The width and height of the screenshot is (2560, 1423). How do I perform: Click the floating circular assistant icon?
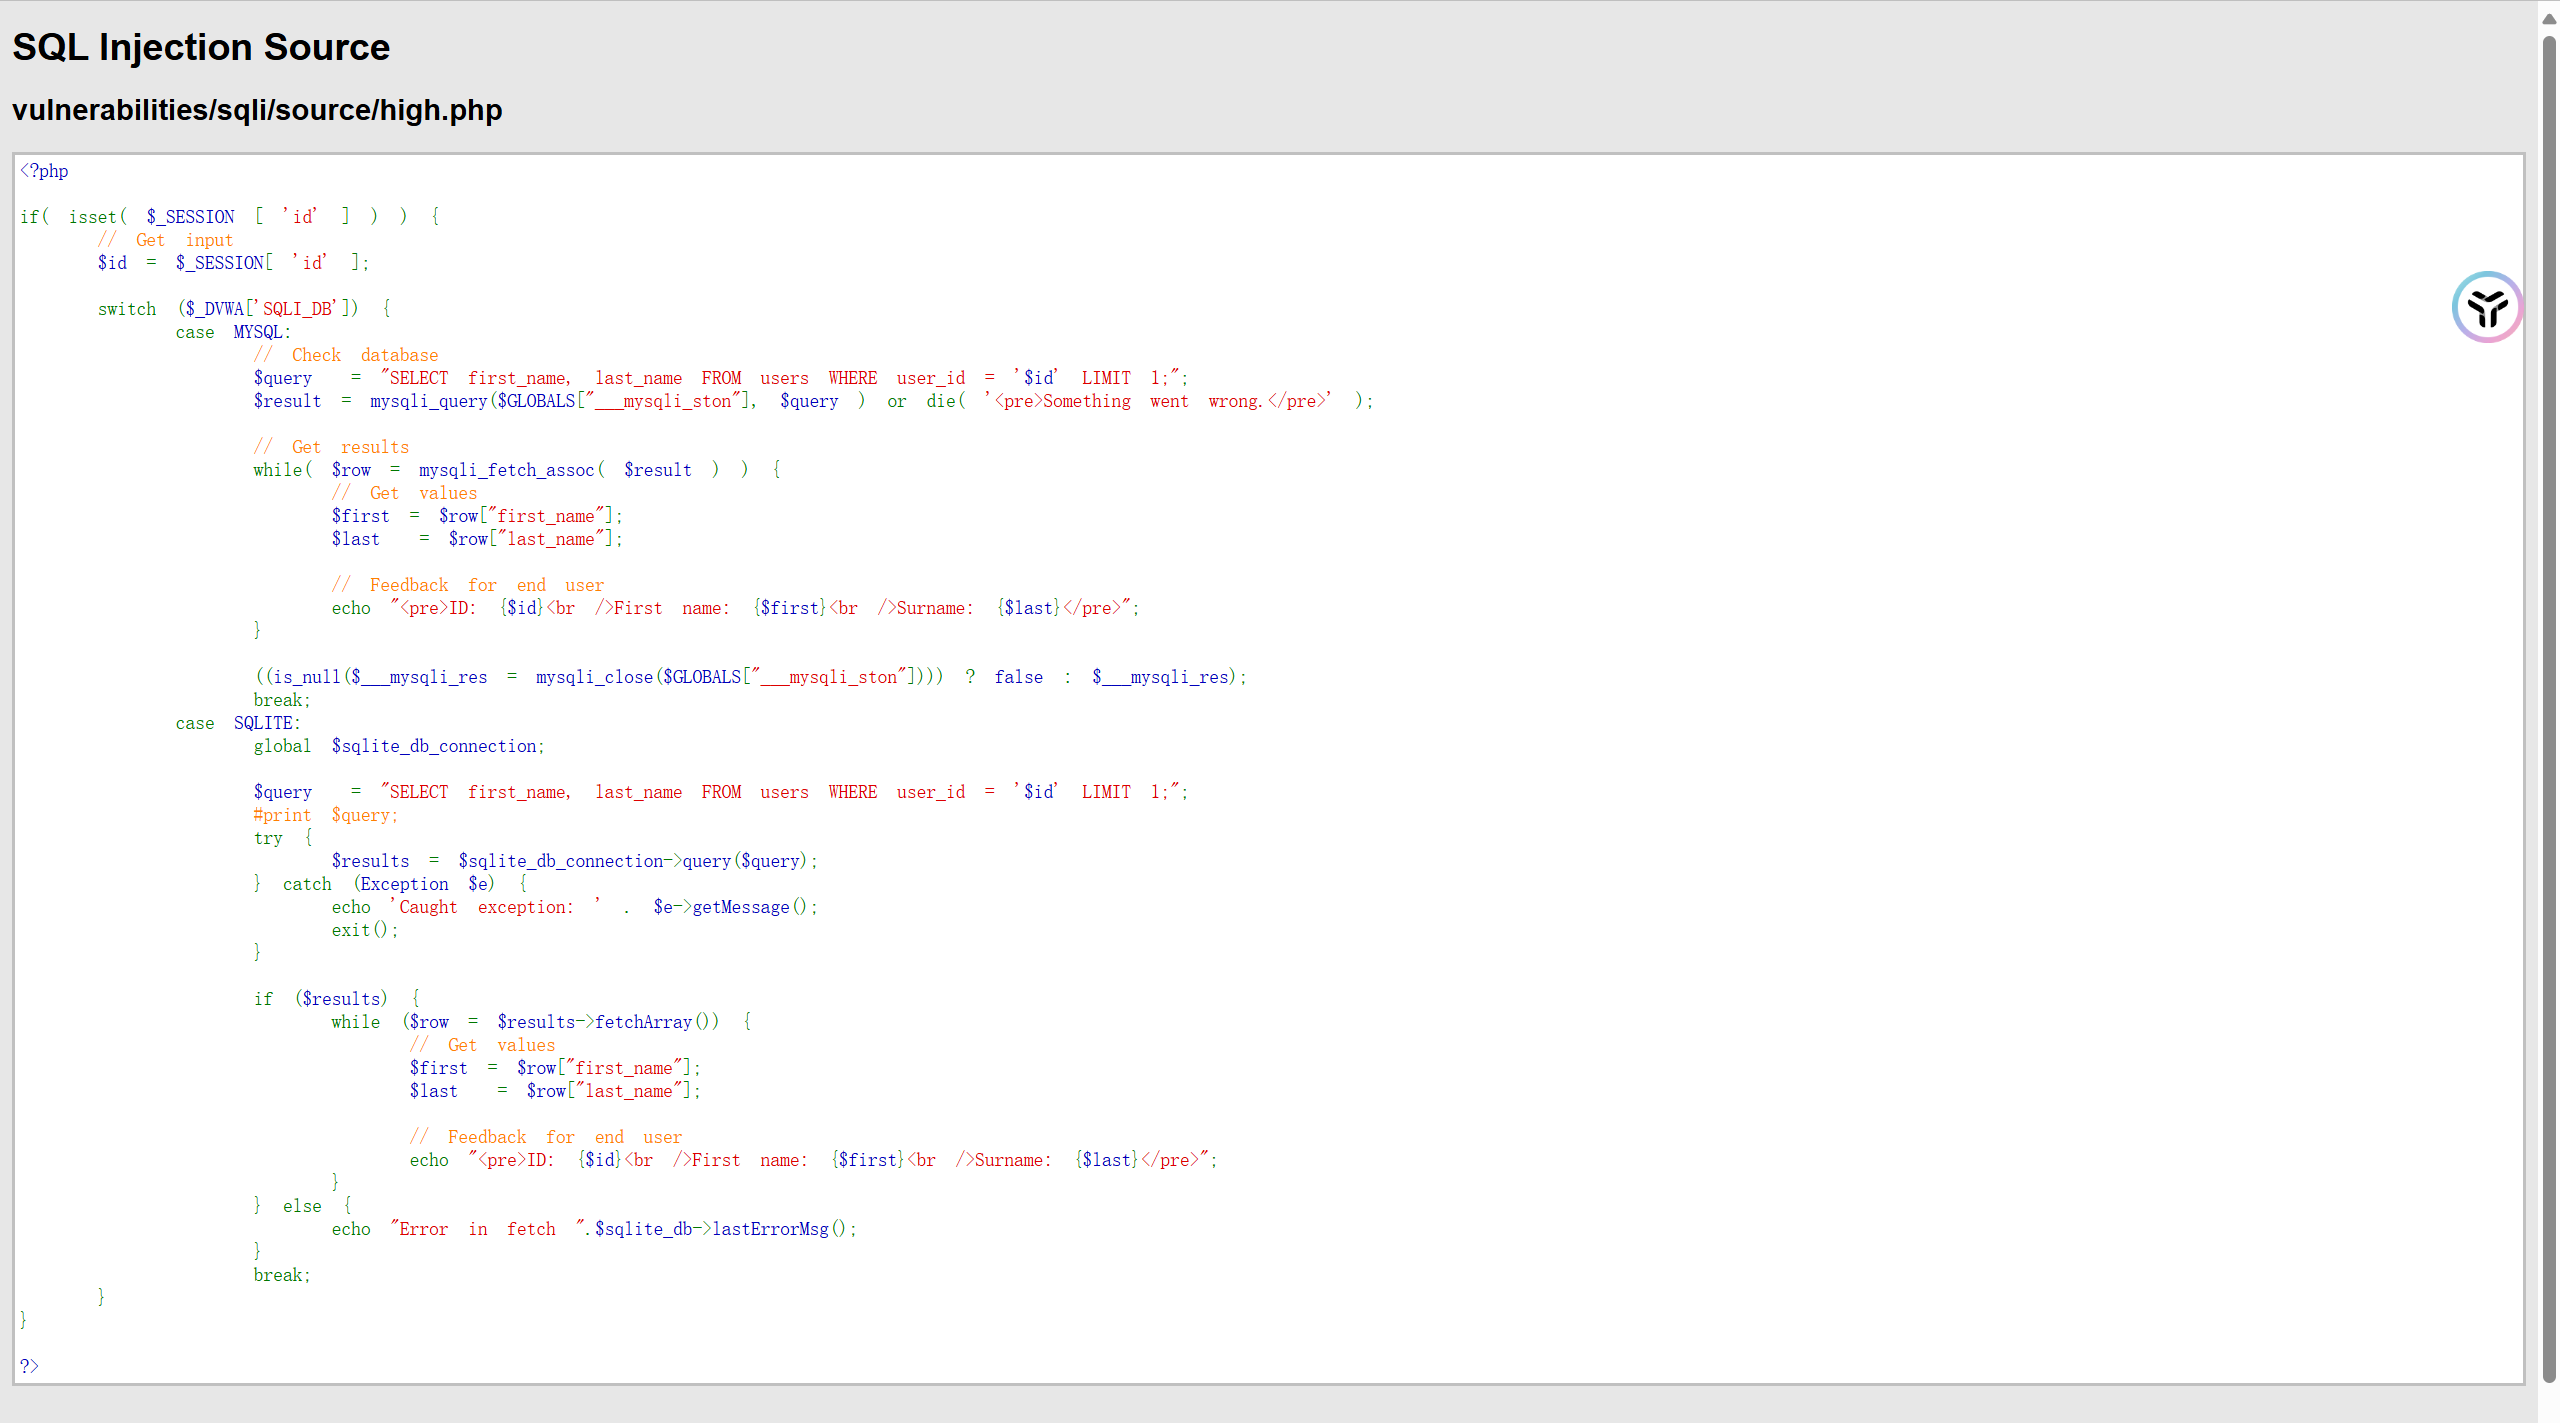pos(2487,307)
